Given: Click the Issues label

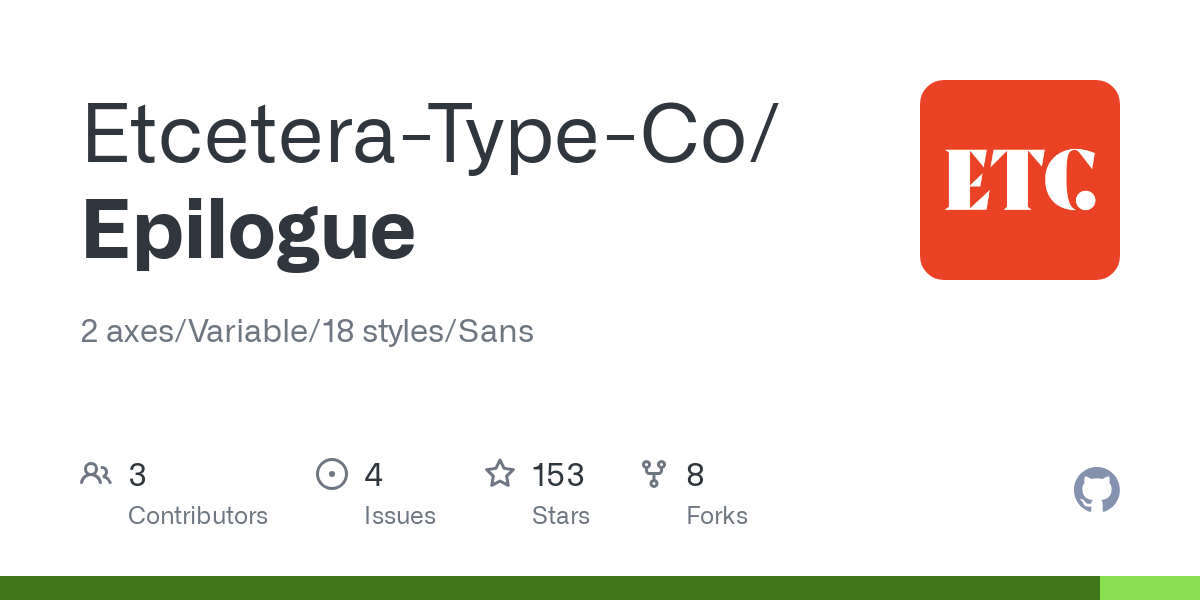Looking at the screenshot, I should [x=400, y=516].
